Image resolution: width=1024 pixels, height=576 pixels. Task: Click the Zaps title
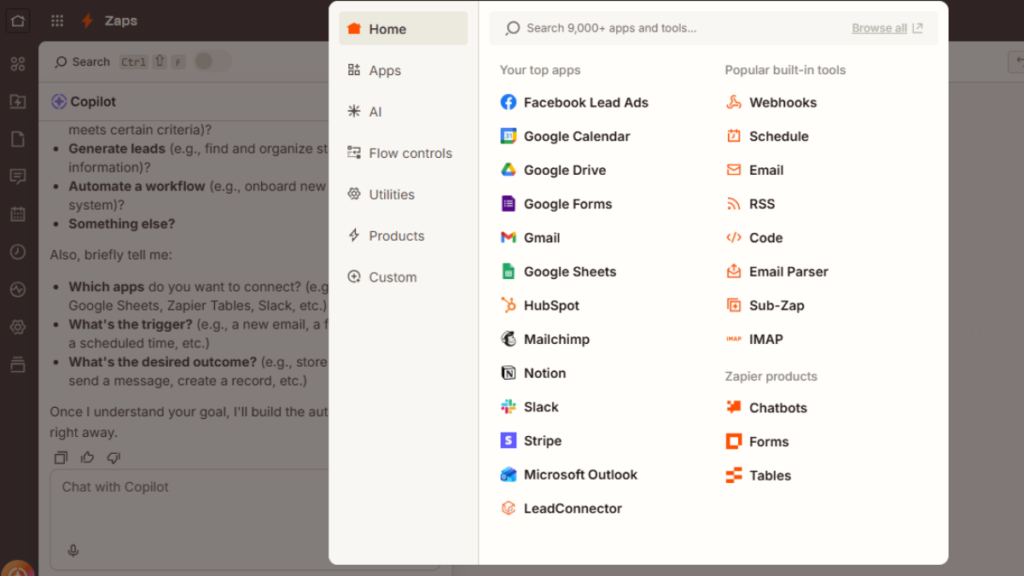[121, 21]
